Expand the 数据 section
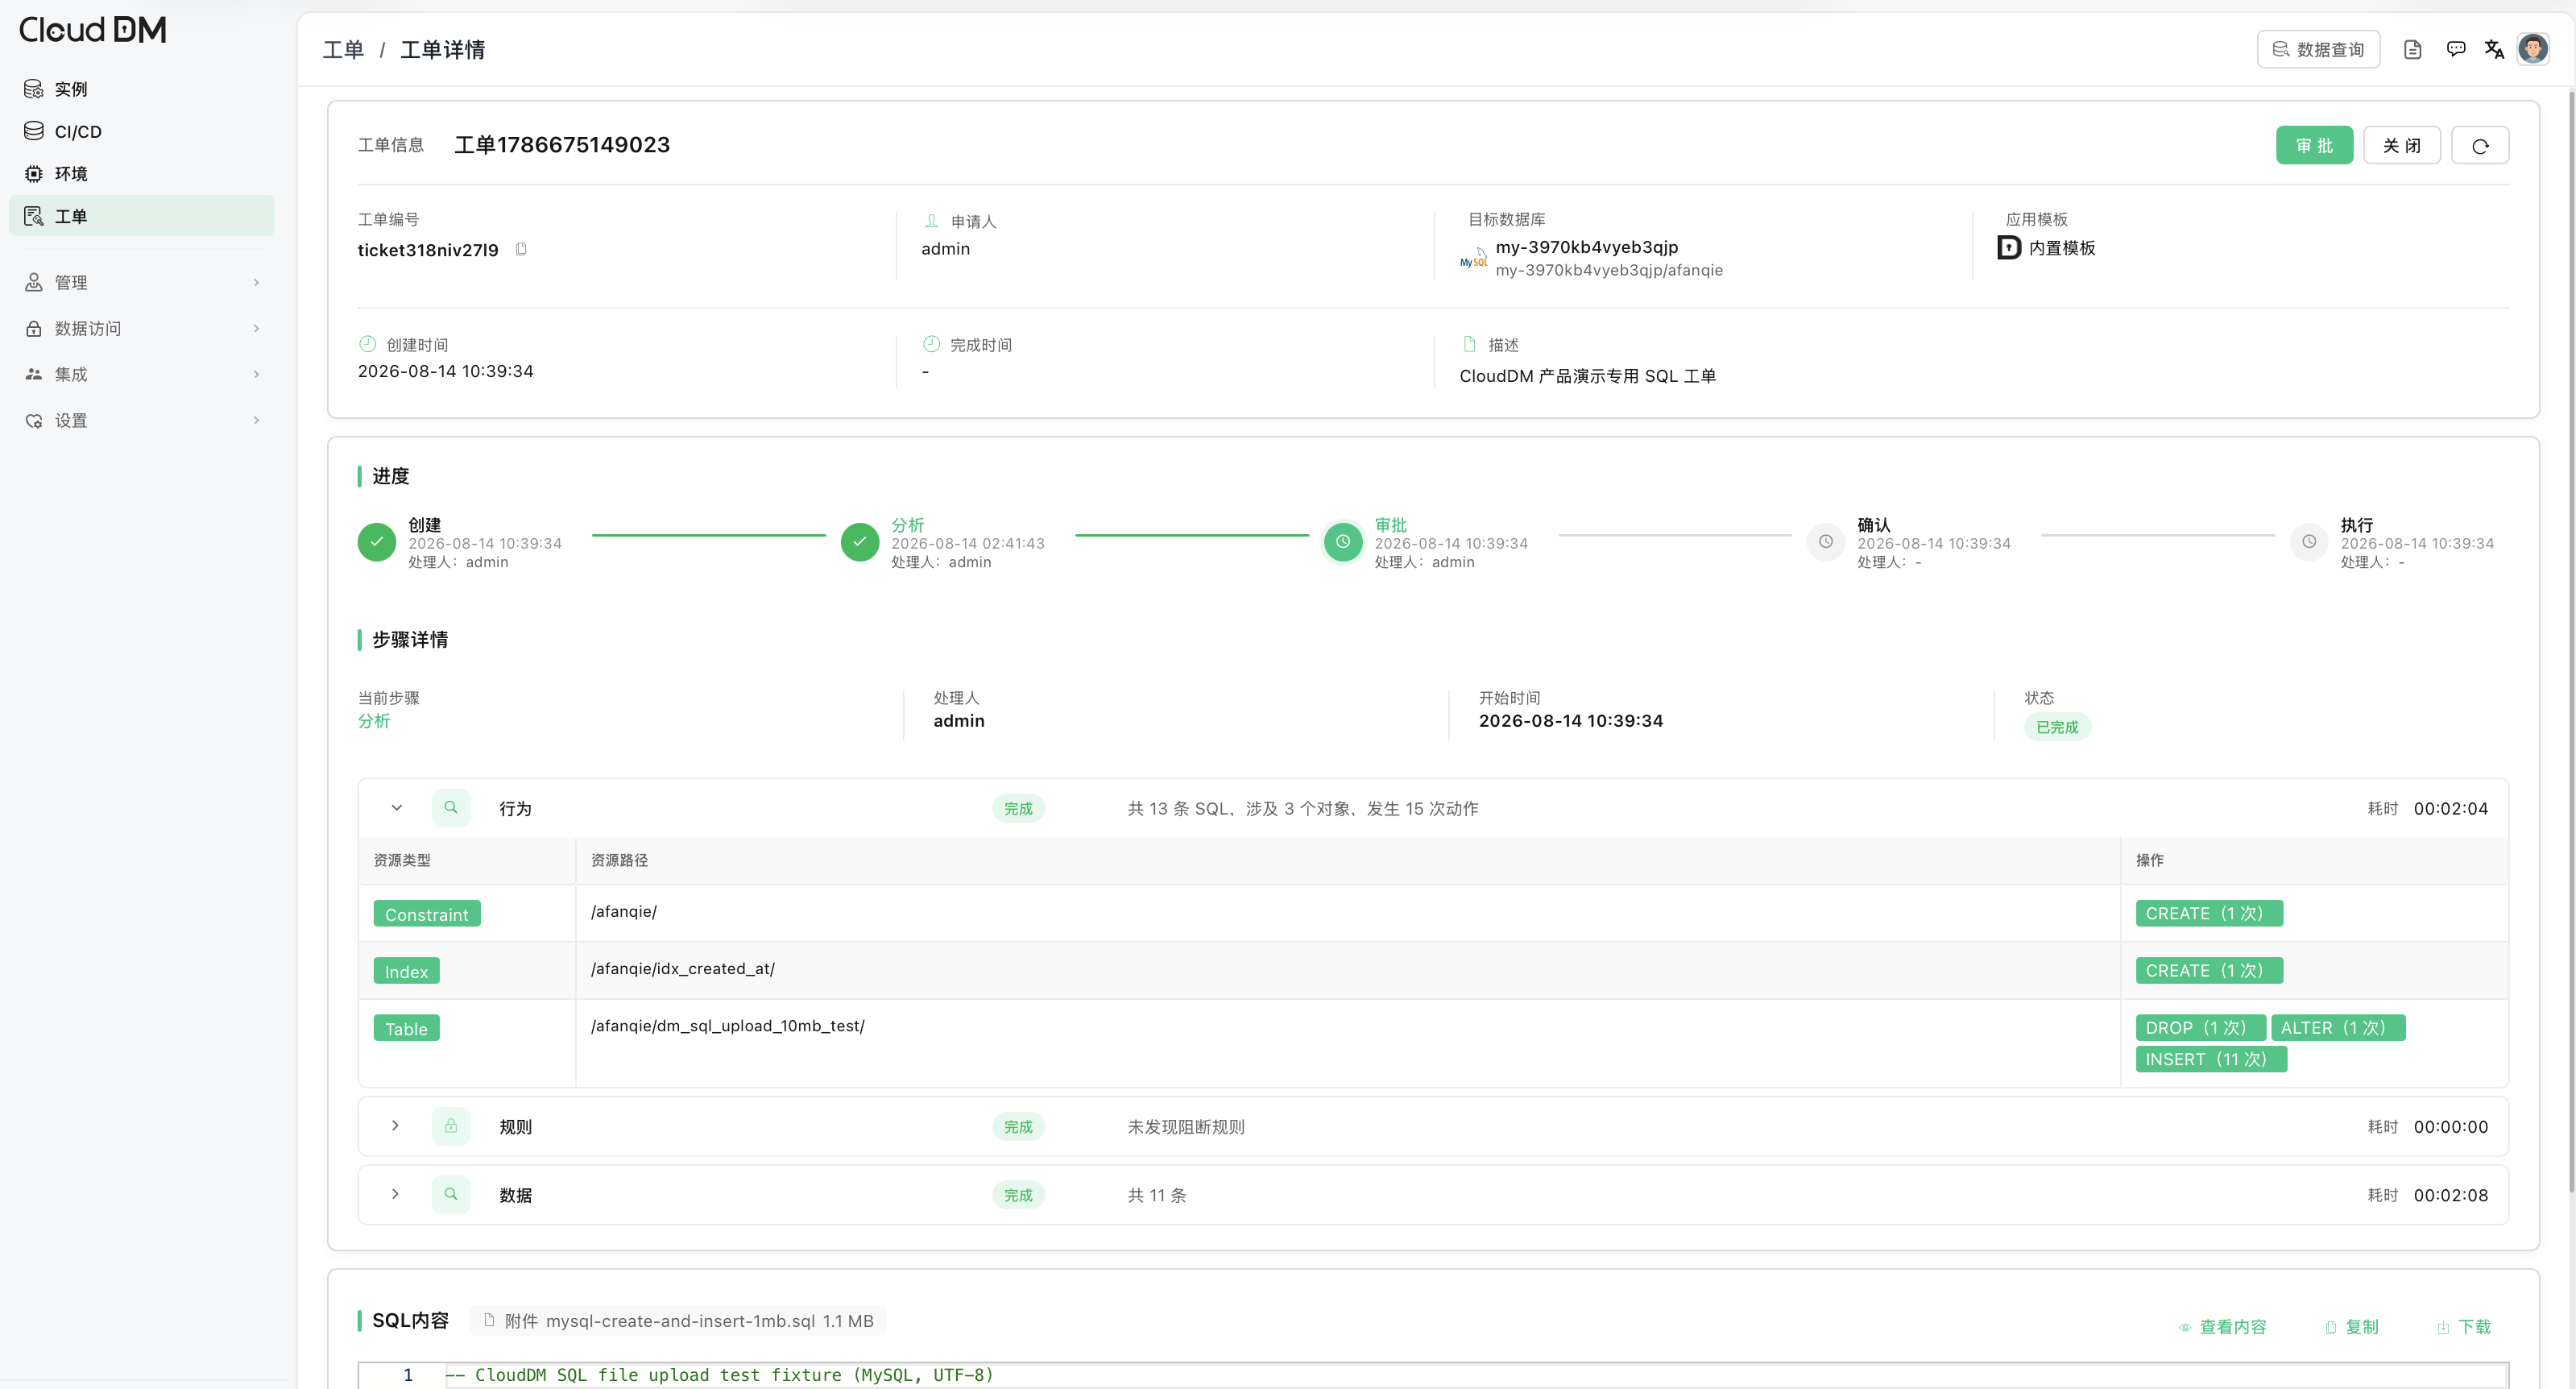This screenshot has height=1389, width=2576. point(396,1194)
